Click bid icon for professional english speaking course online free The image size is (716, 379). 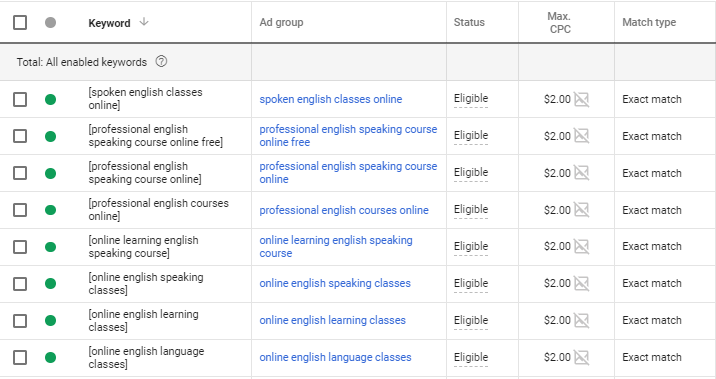tap(581, 136)
